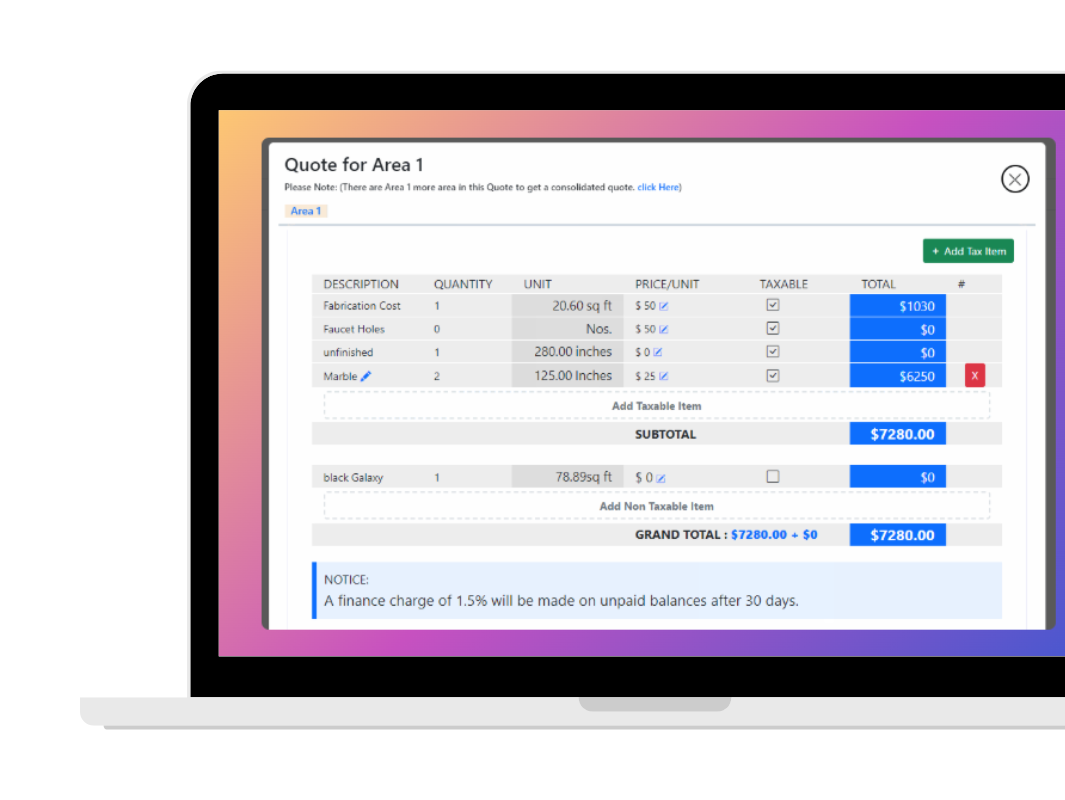Close the Quote for Area 1 dialog
Image resolution: width=1065 pixels, height=800 pixels.
(1015, 179)
